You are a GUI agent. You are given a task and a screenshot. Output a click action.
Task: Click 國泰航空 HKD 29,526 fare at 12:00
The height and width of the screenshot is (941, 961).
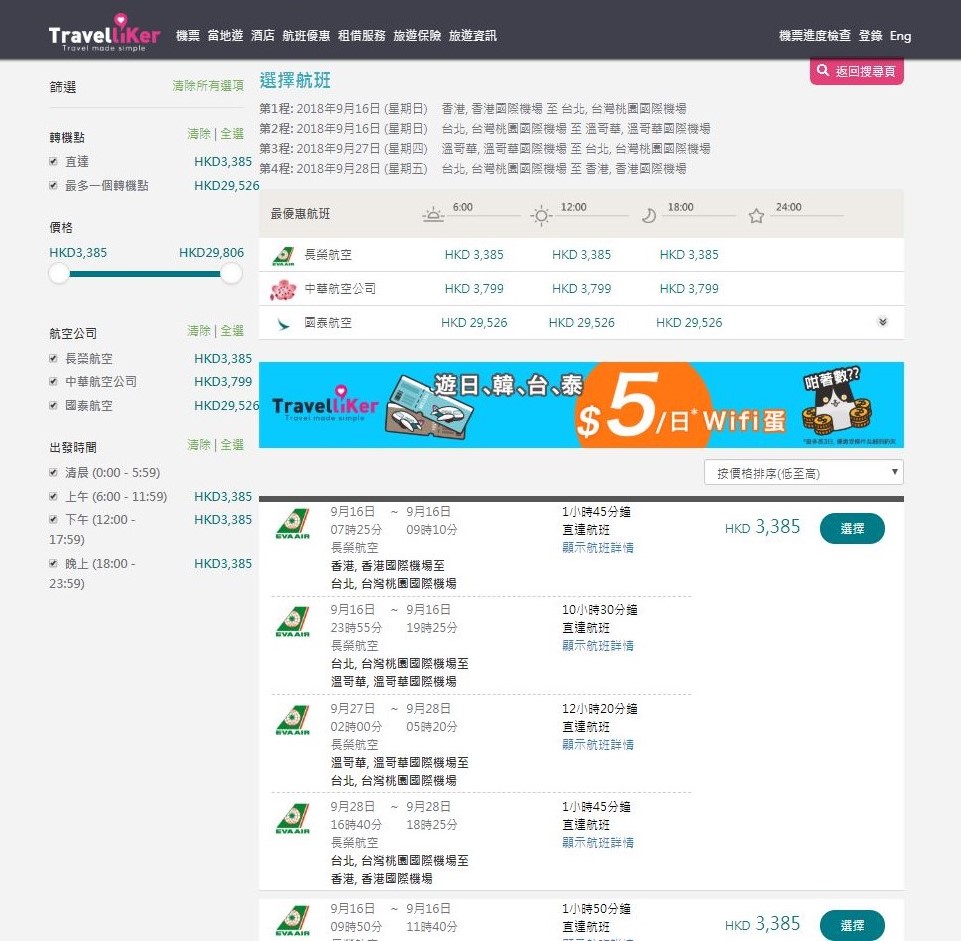click(x=581, y=323)
